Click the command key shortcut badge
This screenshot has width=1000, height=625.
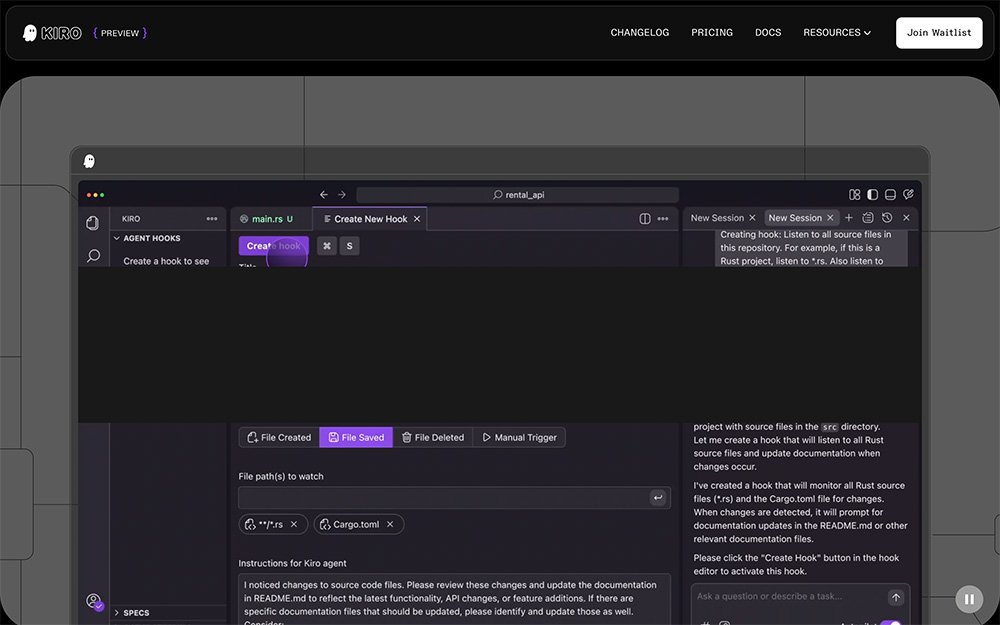point(327,246)
